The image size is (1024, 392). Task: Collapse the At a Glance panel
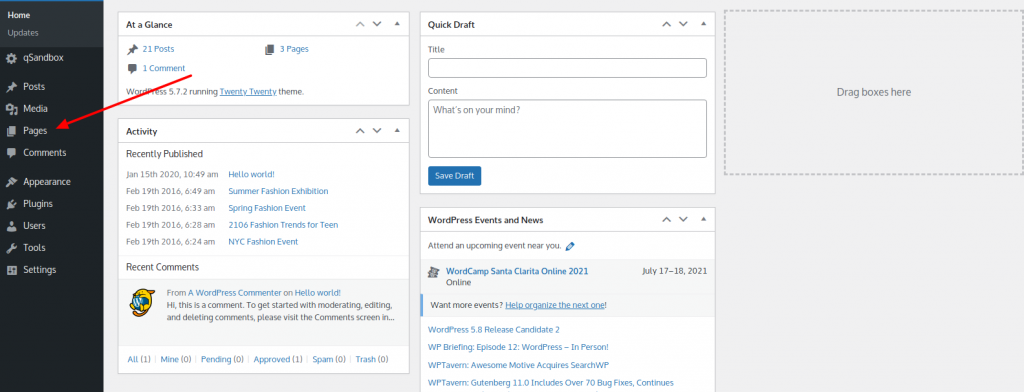[x=397, y=24]
